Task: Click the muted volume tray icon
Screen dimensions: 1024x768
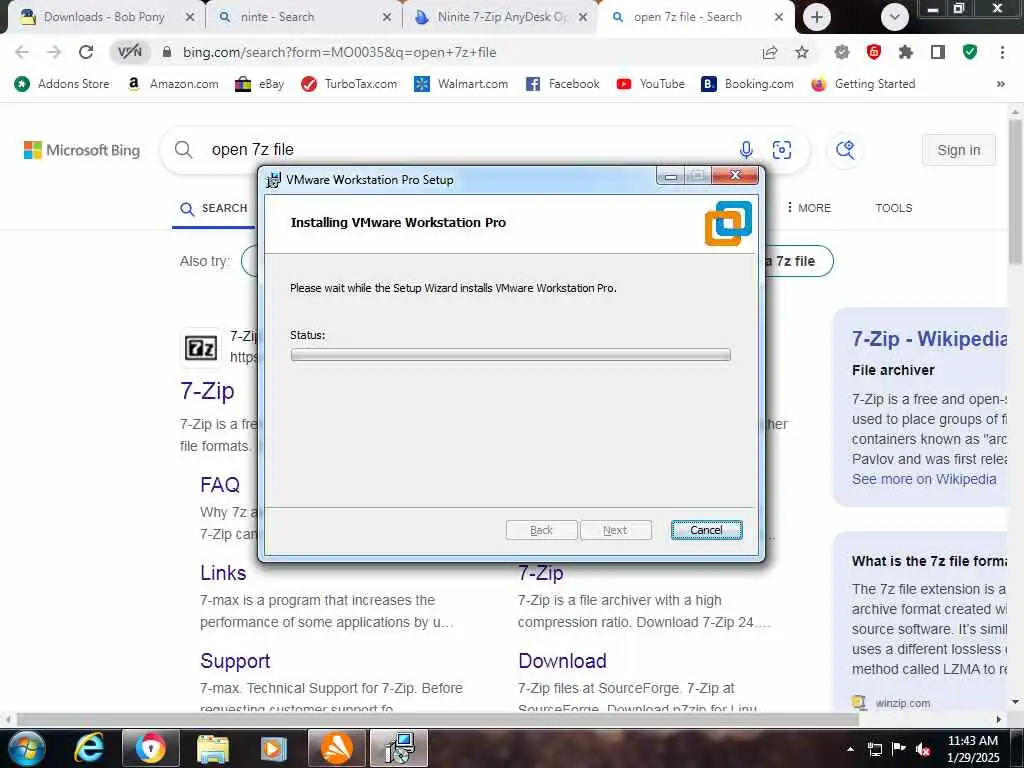Action: (923, 749)
